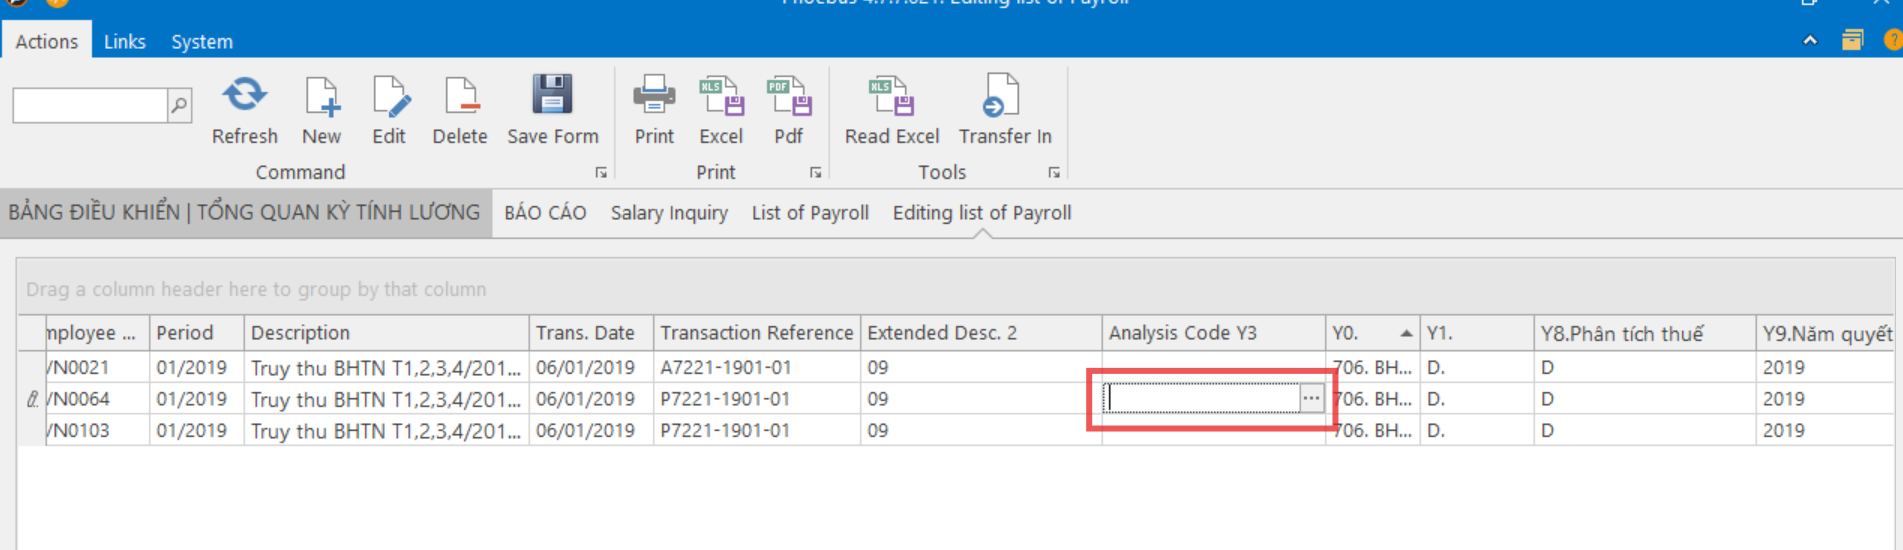Screen dimensions: 1903x550
Task: Switch to the List of Payroll tab
Action: [x=810, y=213]
